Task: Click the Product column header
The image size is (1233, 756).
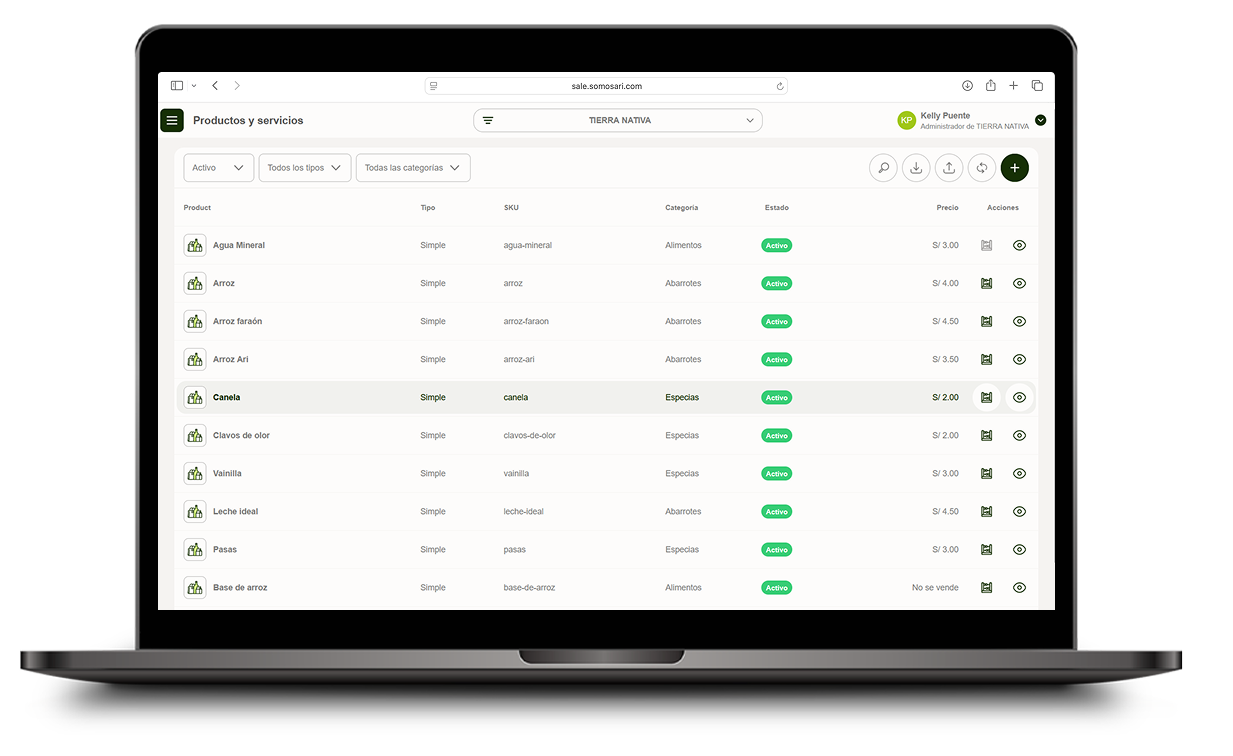Action: (198, 208)
